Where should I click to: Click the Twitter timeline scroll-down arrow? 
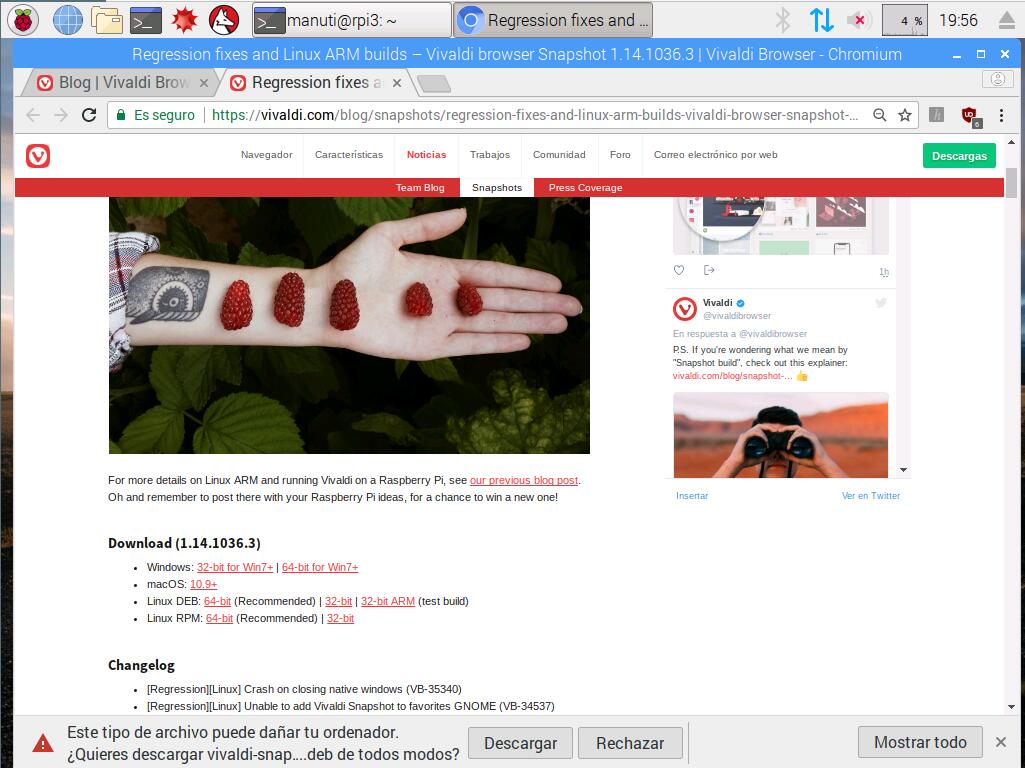pyautogui.click(x=903, y=469)
